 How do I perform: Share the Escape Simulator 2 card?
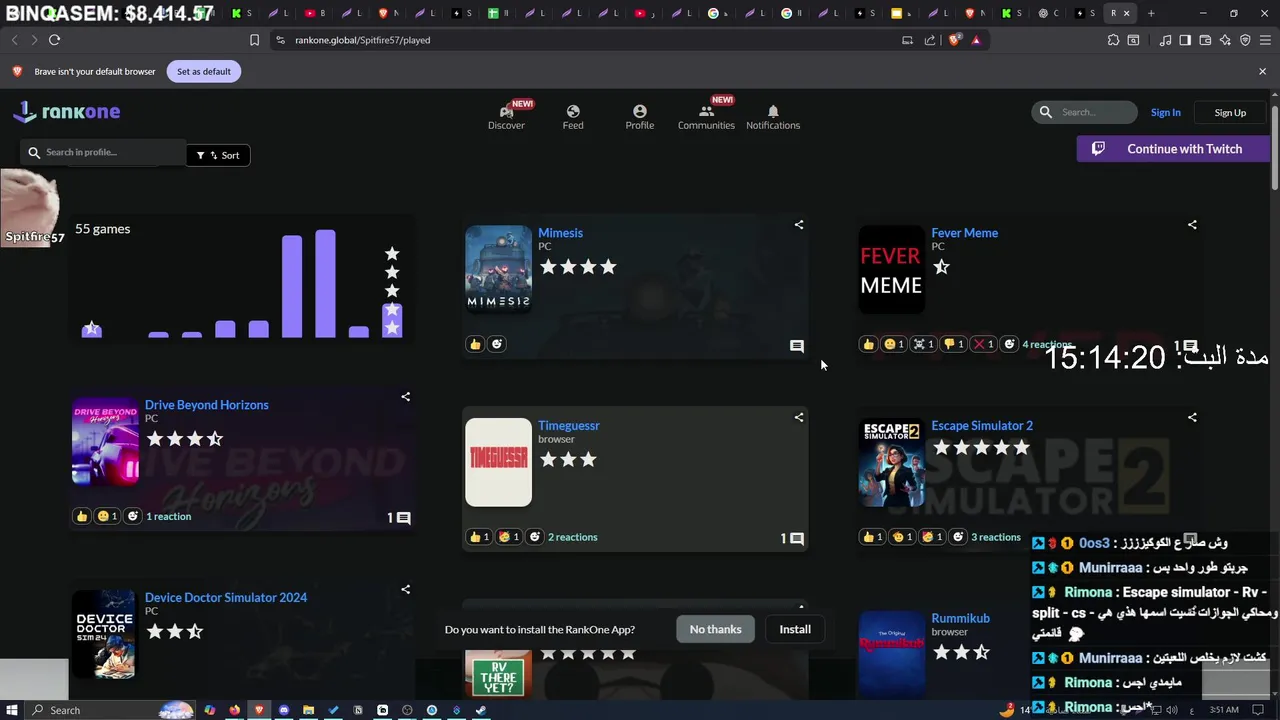point(1192,417)
